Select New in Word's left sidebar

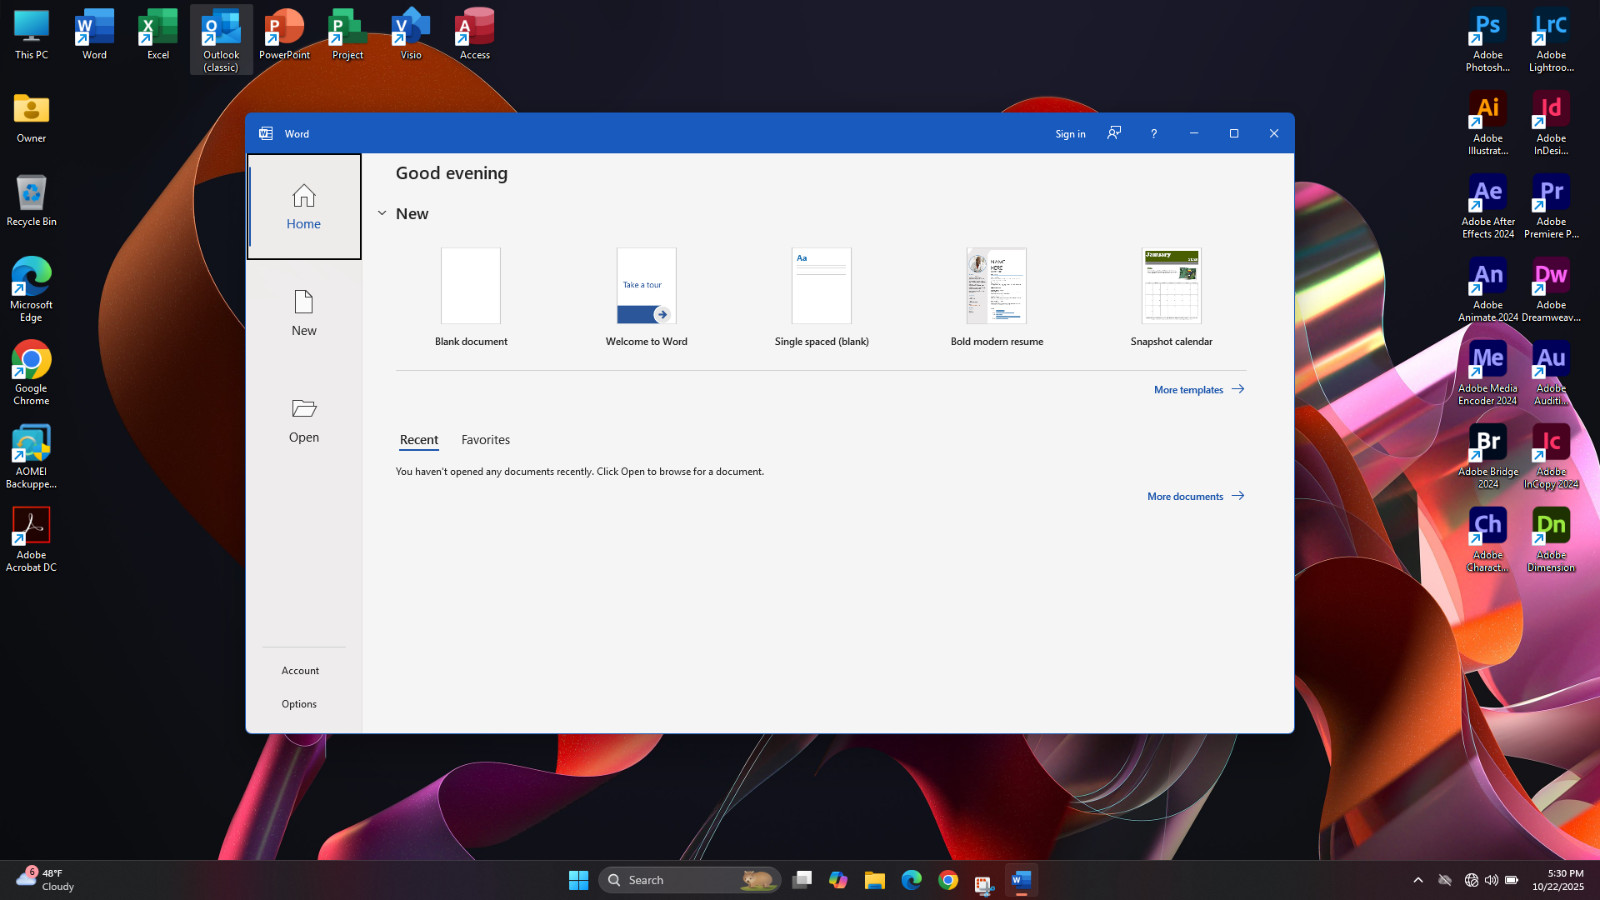click(304, 313)
